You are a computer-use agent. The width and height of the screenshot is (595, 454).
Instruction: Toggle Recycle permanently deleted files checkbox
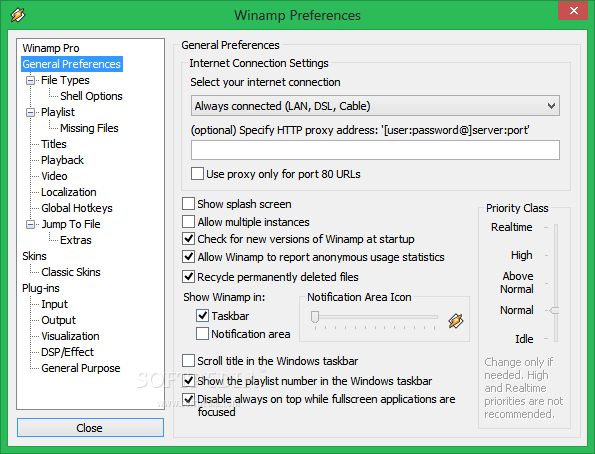point(189,277)
